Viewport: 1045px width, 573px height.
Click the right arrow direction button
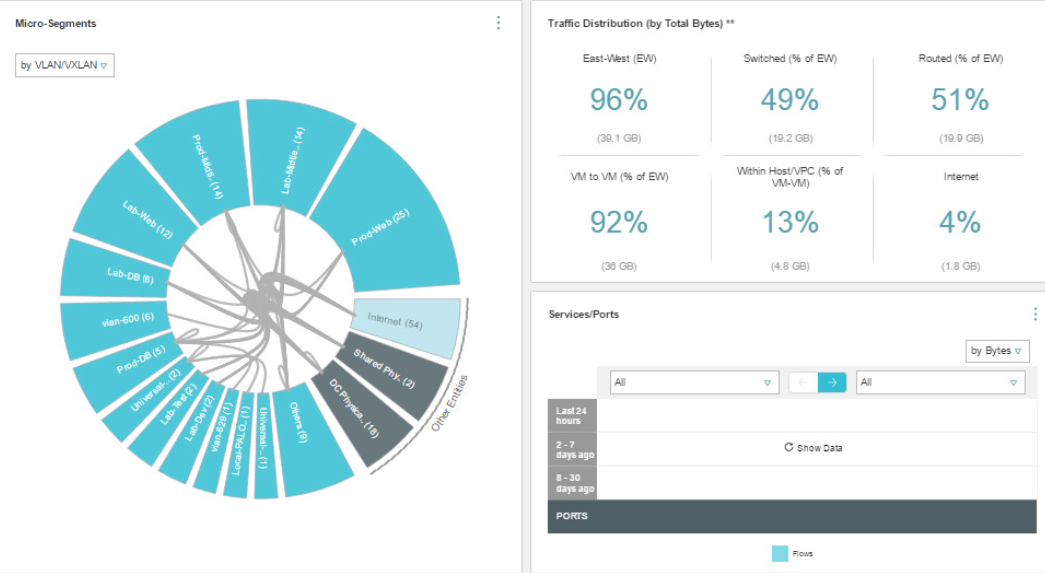coord(832,382)
